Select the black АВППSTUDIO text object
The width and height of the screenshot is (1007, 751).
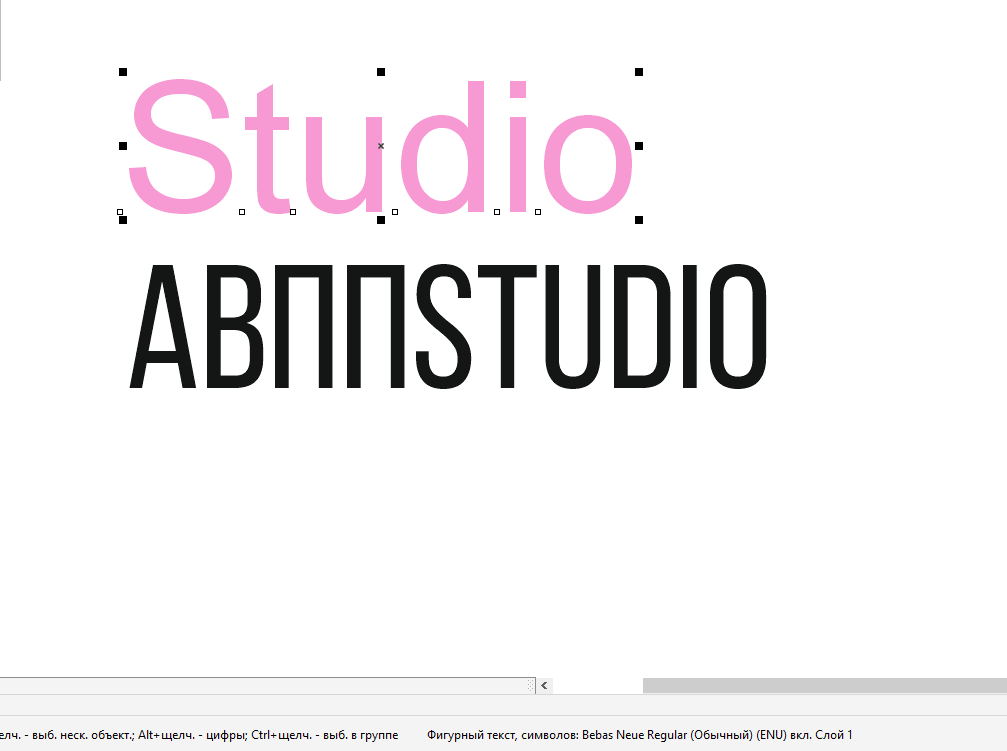click(448, 326)
